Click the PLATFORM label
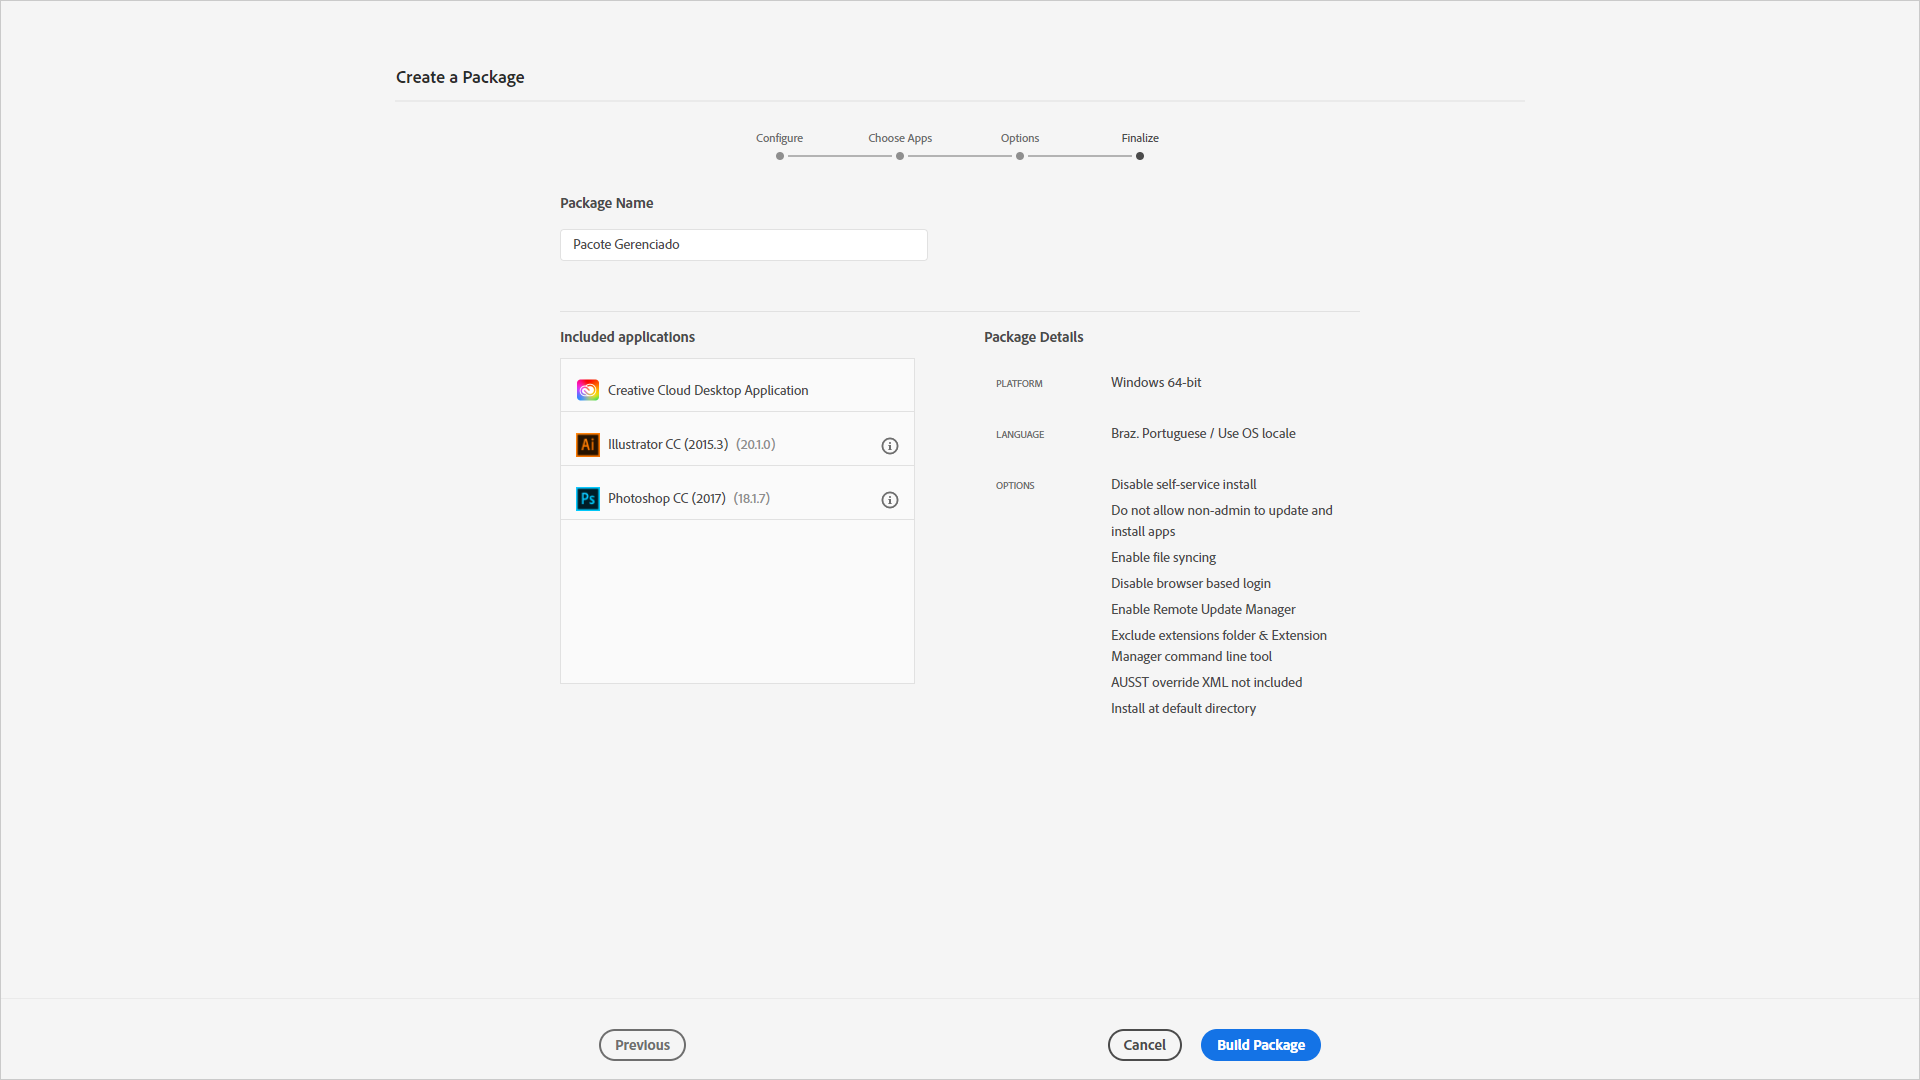Image resolution: width=1920 pixels, height=1080 pixels. tap(1019, 384)
